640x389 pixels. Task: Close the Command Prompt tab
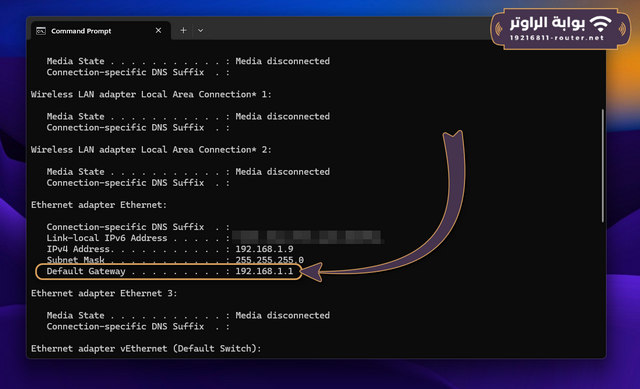click(x=158, y=31)
